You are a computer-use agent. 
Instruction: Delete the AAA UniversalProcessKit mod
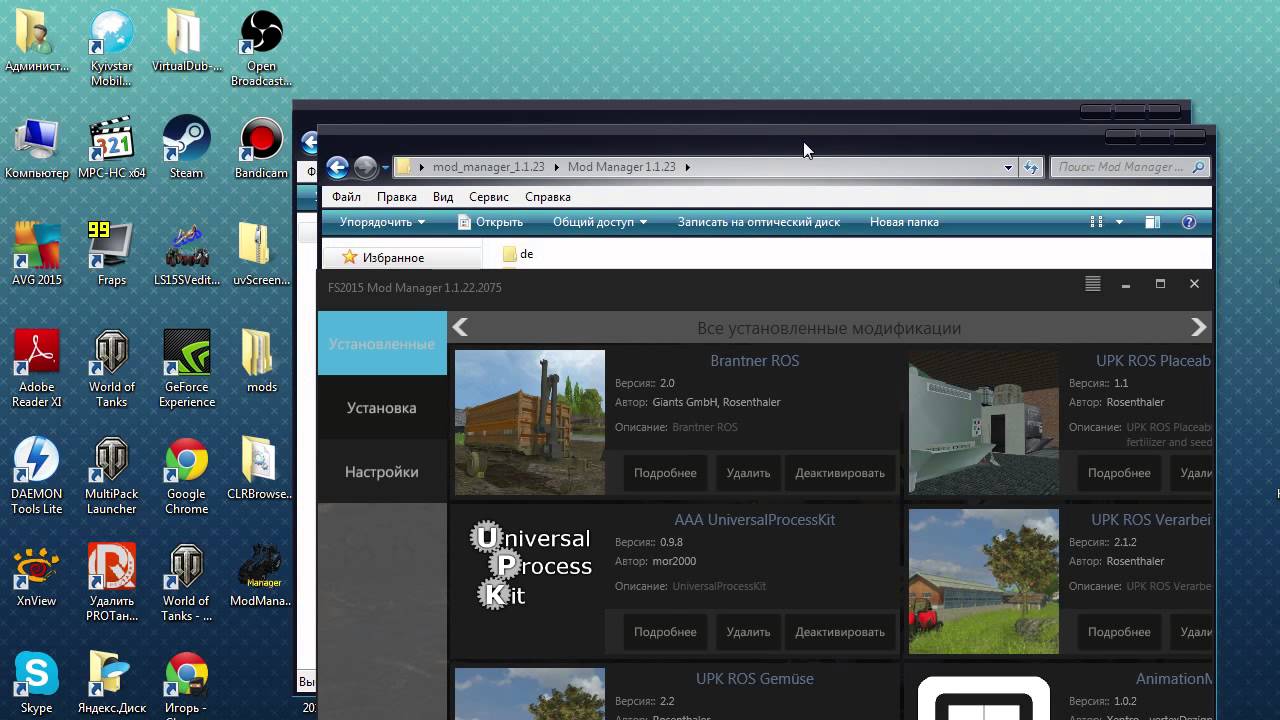point(748,632)
